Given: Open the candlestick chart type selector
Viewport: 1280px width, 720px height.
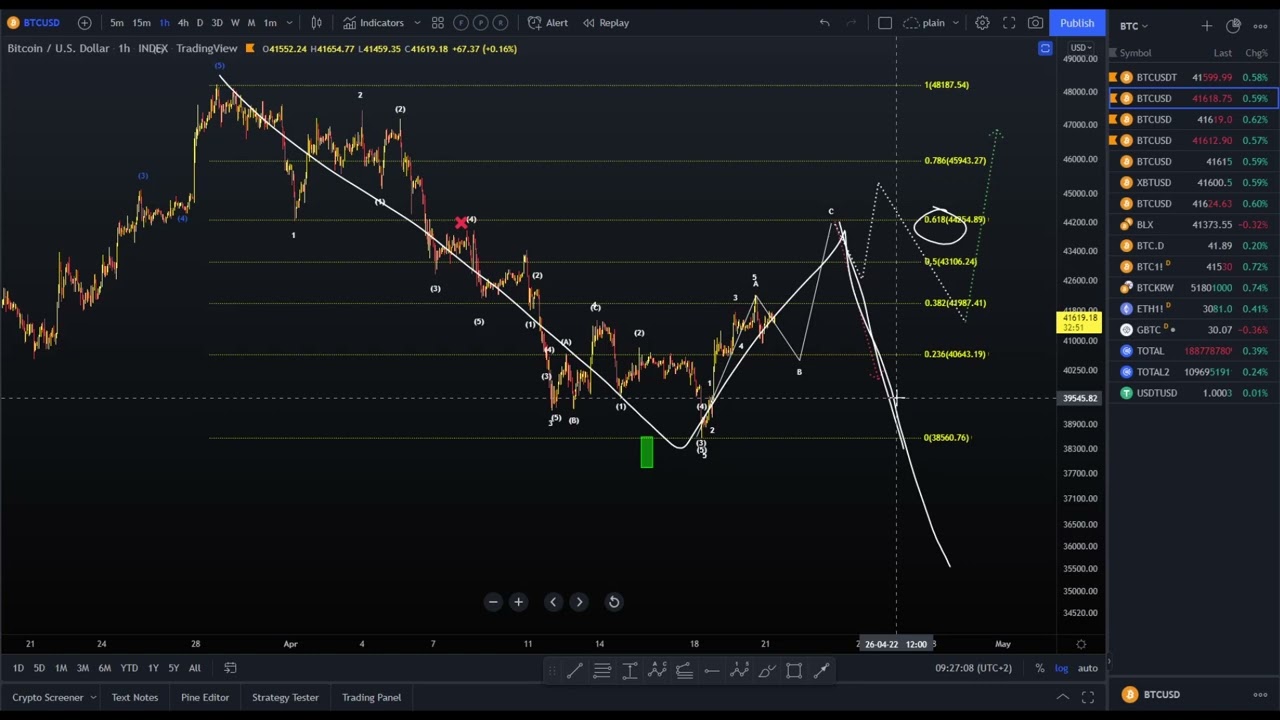Looking at the screenshot, I should (x=316, y=22).
